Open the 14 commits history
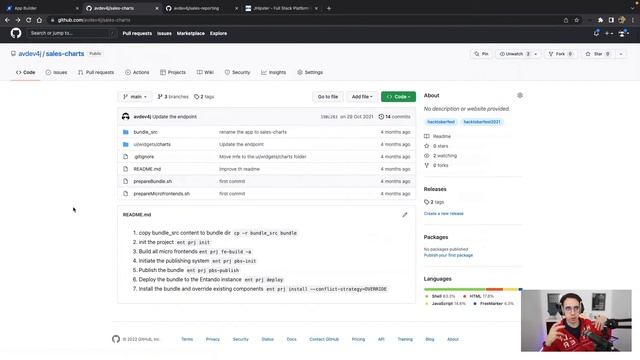The width and height of the screenshot is (640, 360). click(x=394, y=117)
